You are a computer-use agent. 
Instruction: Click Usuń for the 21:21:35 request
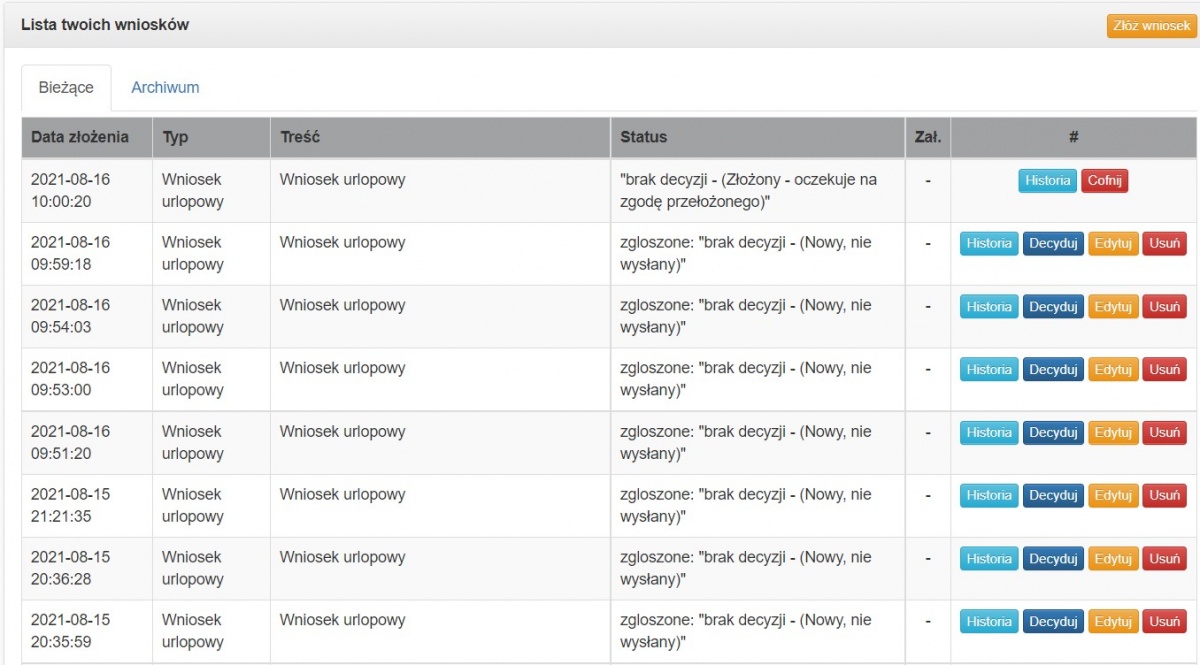pyautogui.click(x=1164, y=495)
